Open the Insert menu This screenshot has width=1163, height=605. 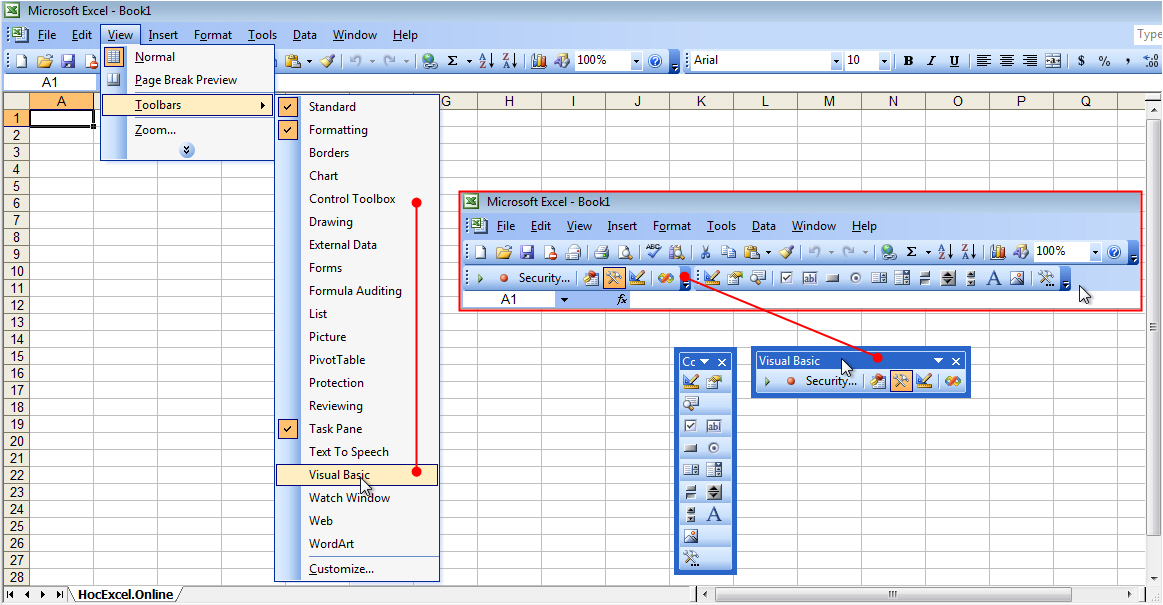point(163,34)
